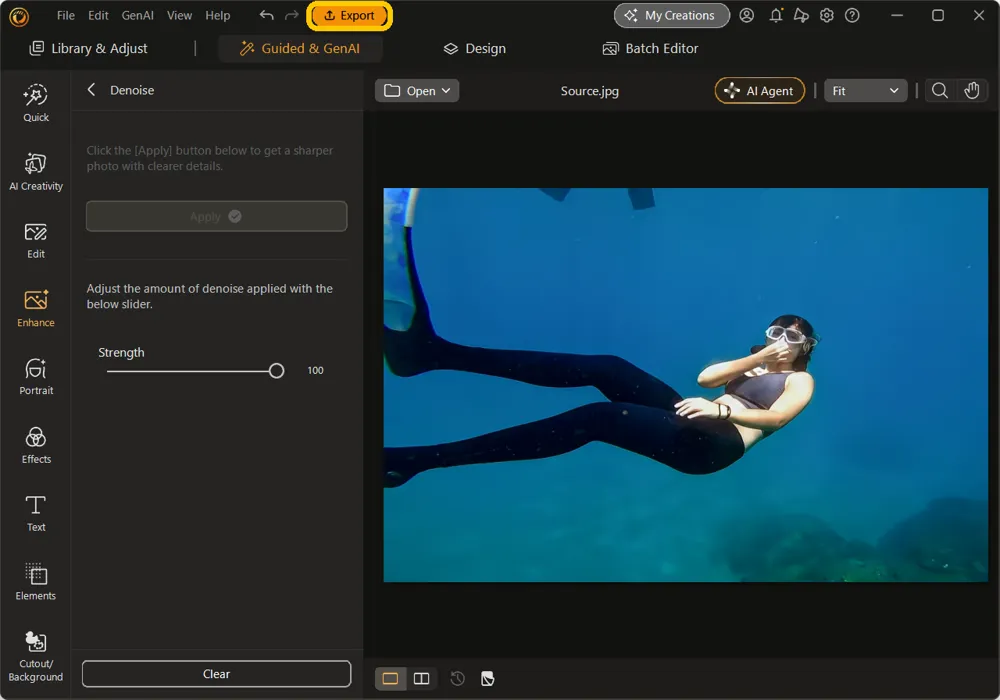Open the File menu
Image resolution: width=1000 pixels, height=700 pixels.
click(66, 15)
